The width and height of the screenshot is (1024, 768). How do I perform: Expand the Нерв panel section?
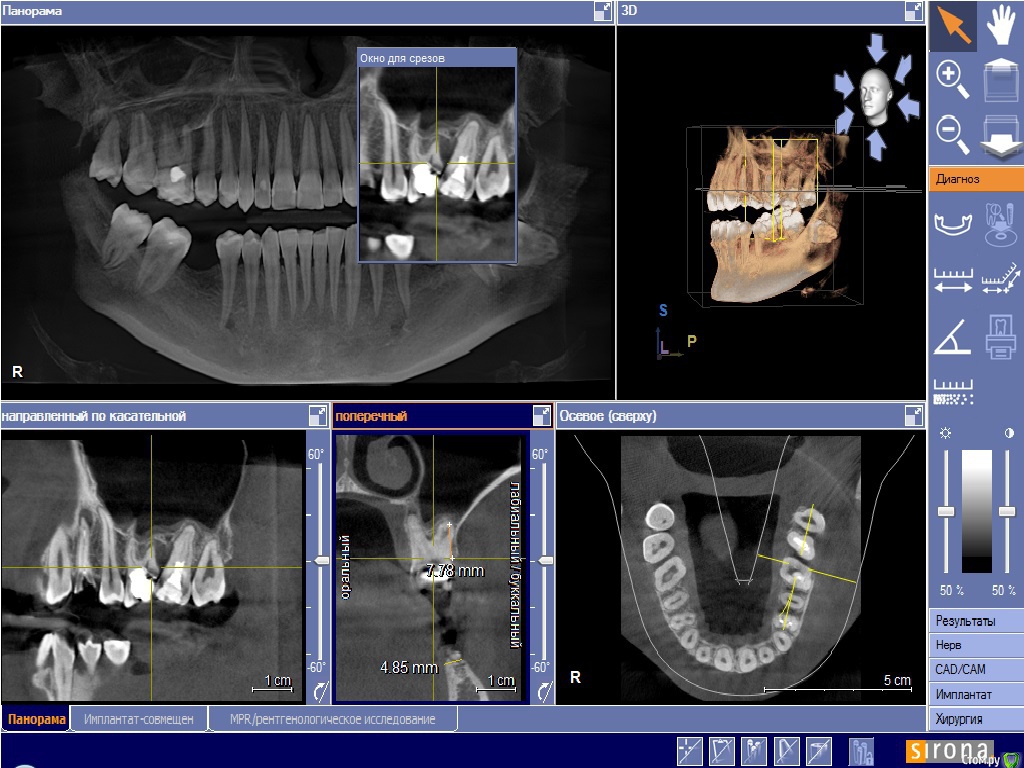[976, 645]
